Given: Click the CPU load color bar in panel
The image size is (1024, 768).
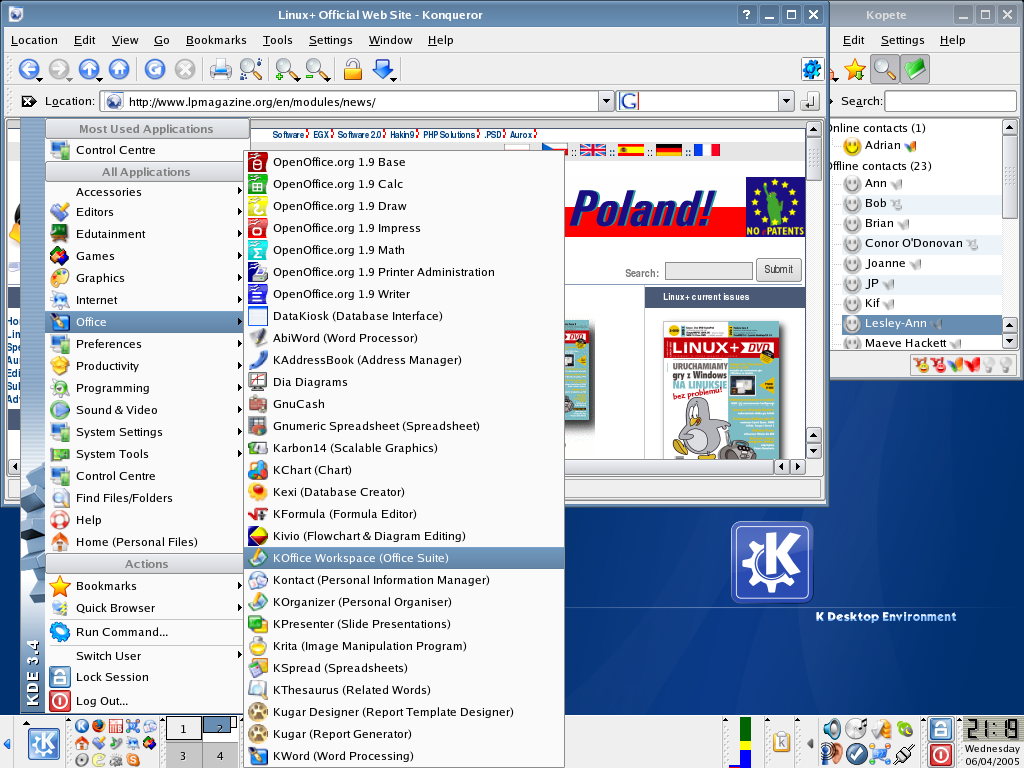Looking at the screenshot, I should point(744,742).
